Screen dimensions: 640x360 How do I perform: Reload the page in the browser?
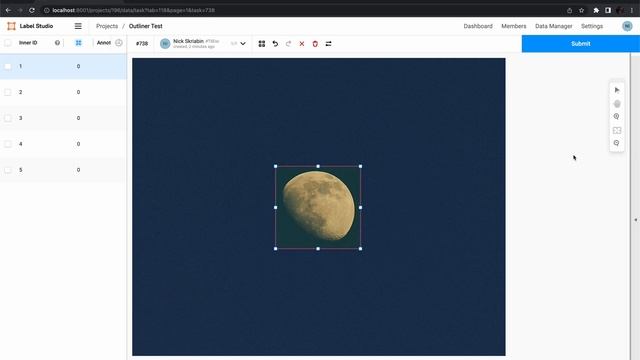(x=32, y=10)
